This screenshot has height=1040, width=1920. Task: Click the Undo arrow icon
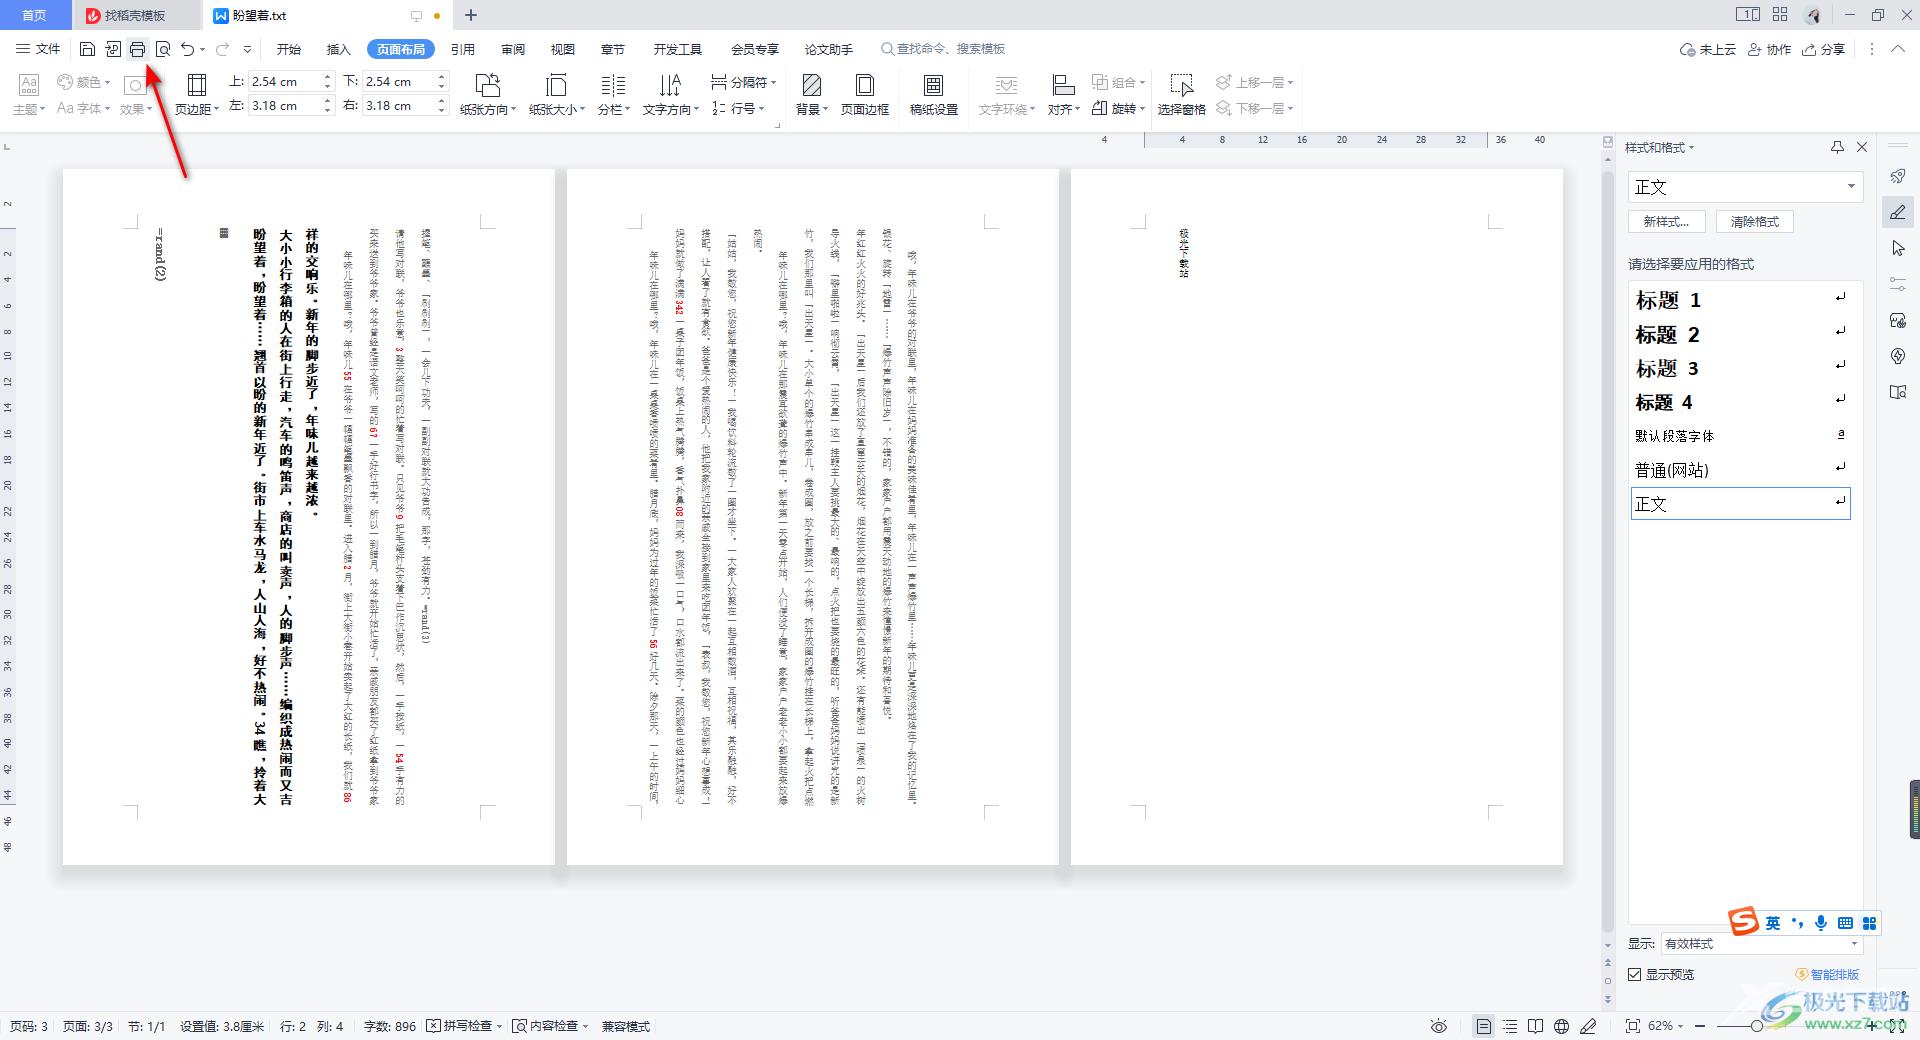(187, 49)
